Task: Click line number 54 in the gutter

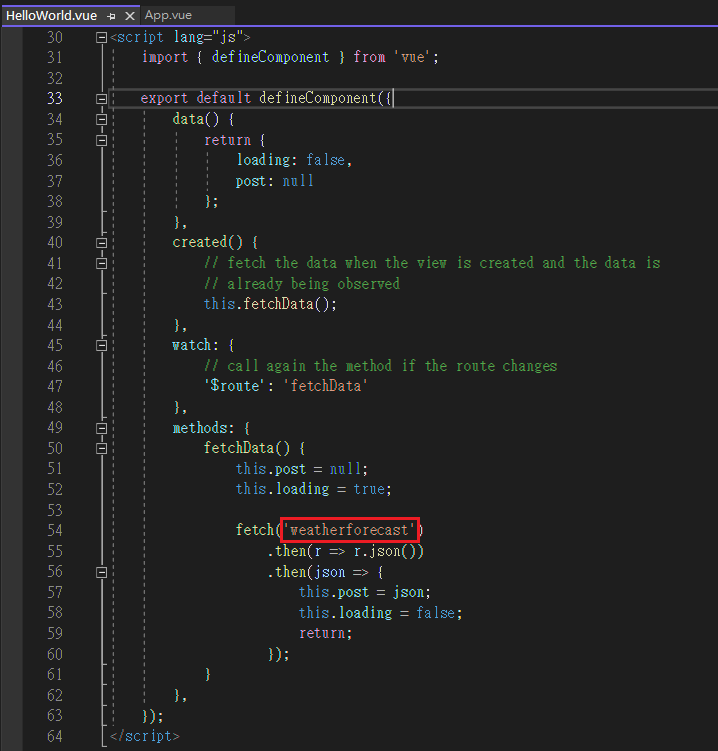Action: [x=55, y=530]
